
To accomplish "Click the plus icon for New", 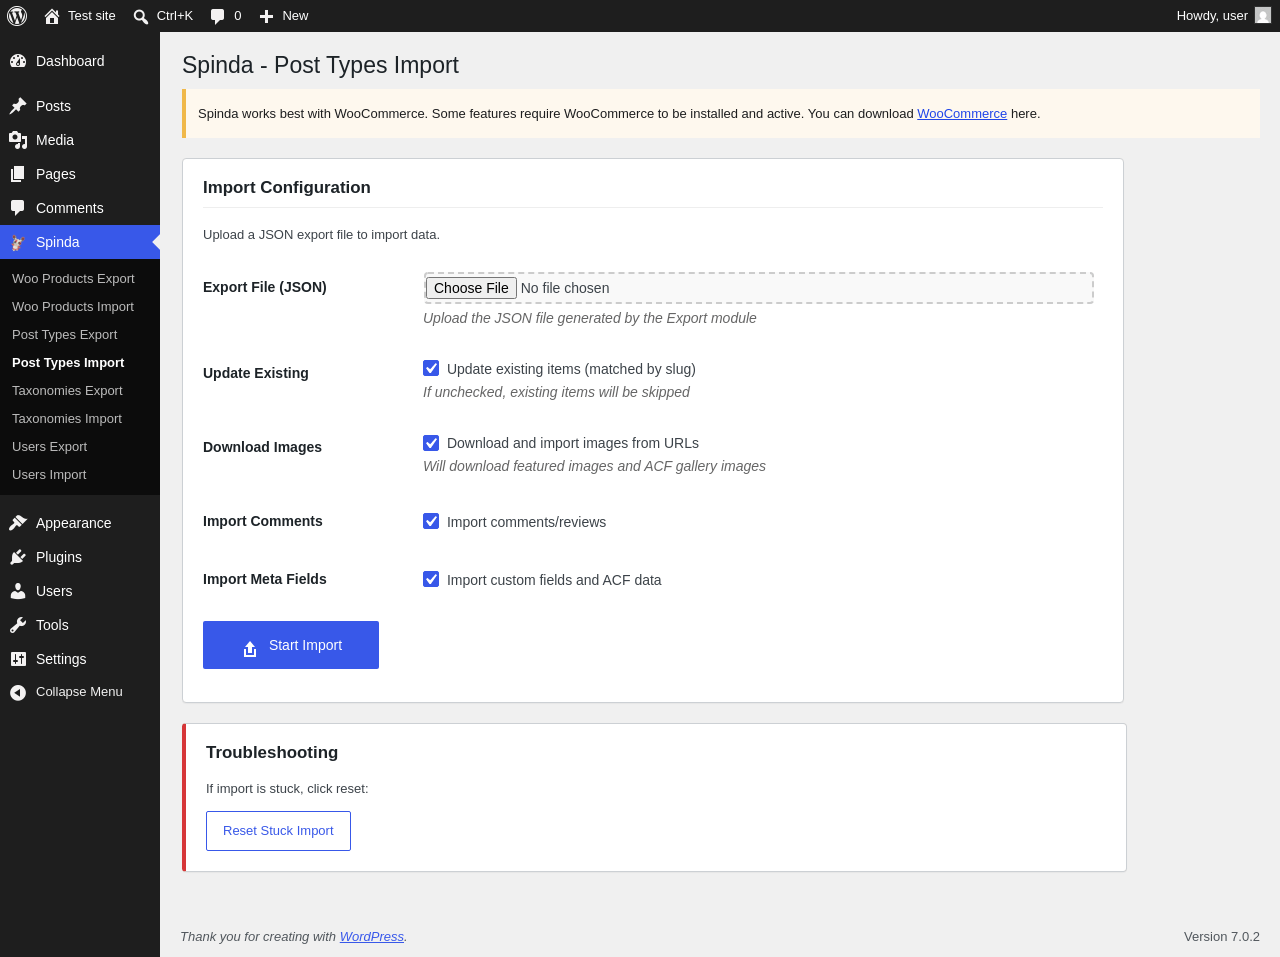I will (266, 16).
